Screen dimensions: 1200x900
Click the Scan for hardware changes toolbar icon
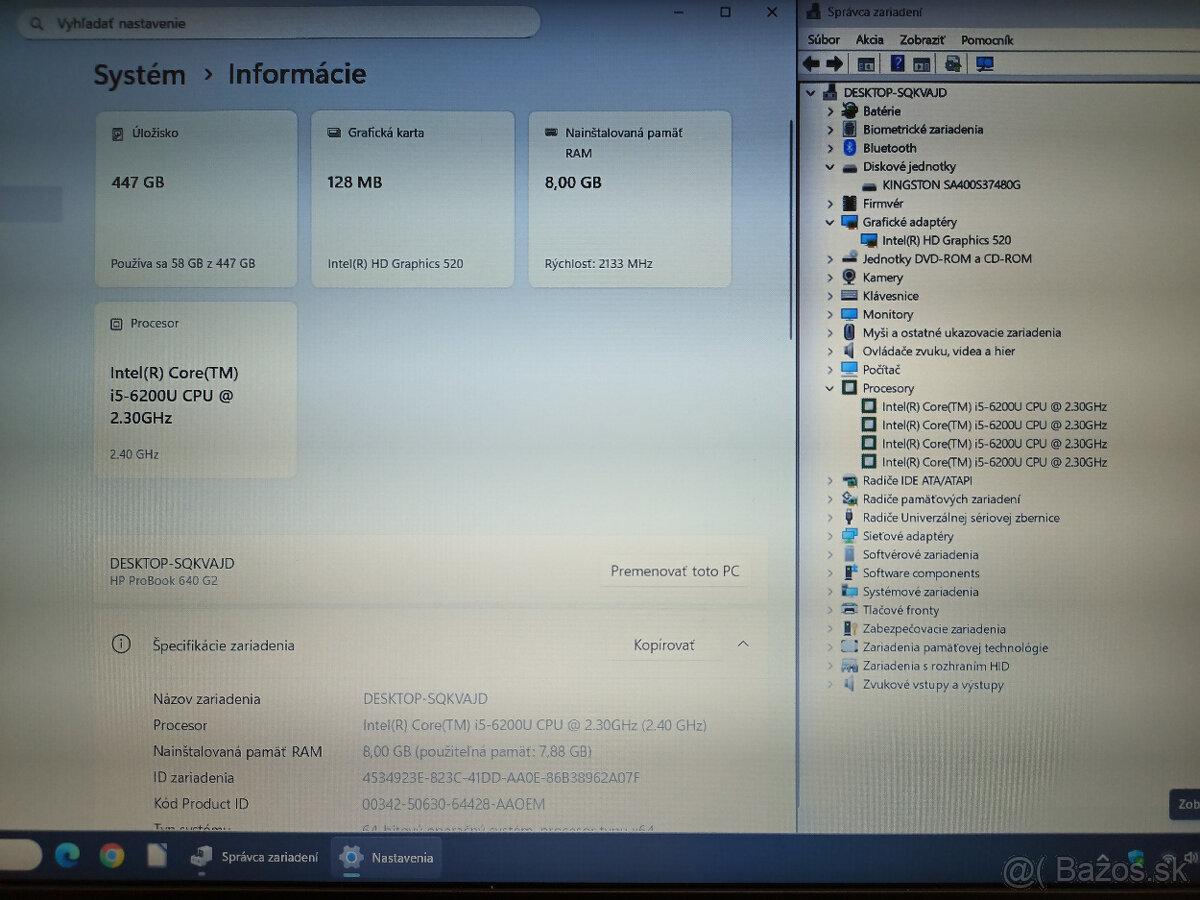click(952, 63)
